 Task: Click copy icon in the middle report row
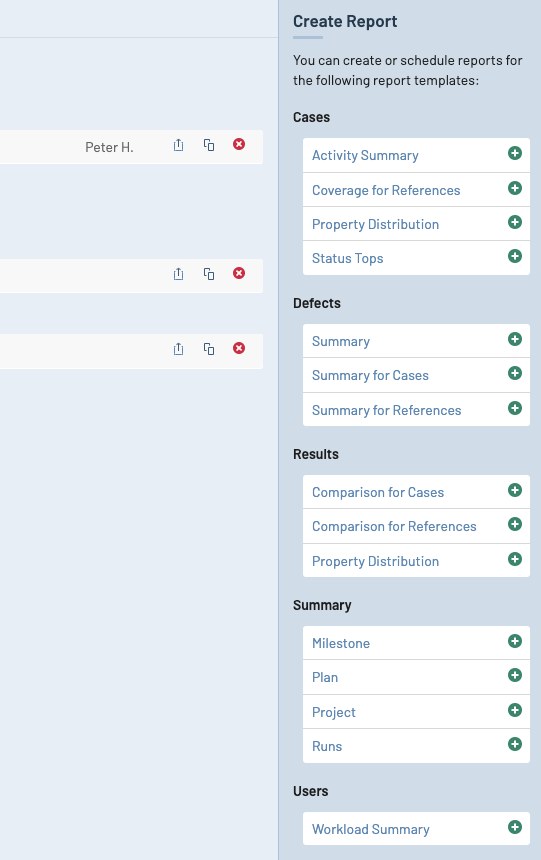point(209,274)
